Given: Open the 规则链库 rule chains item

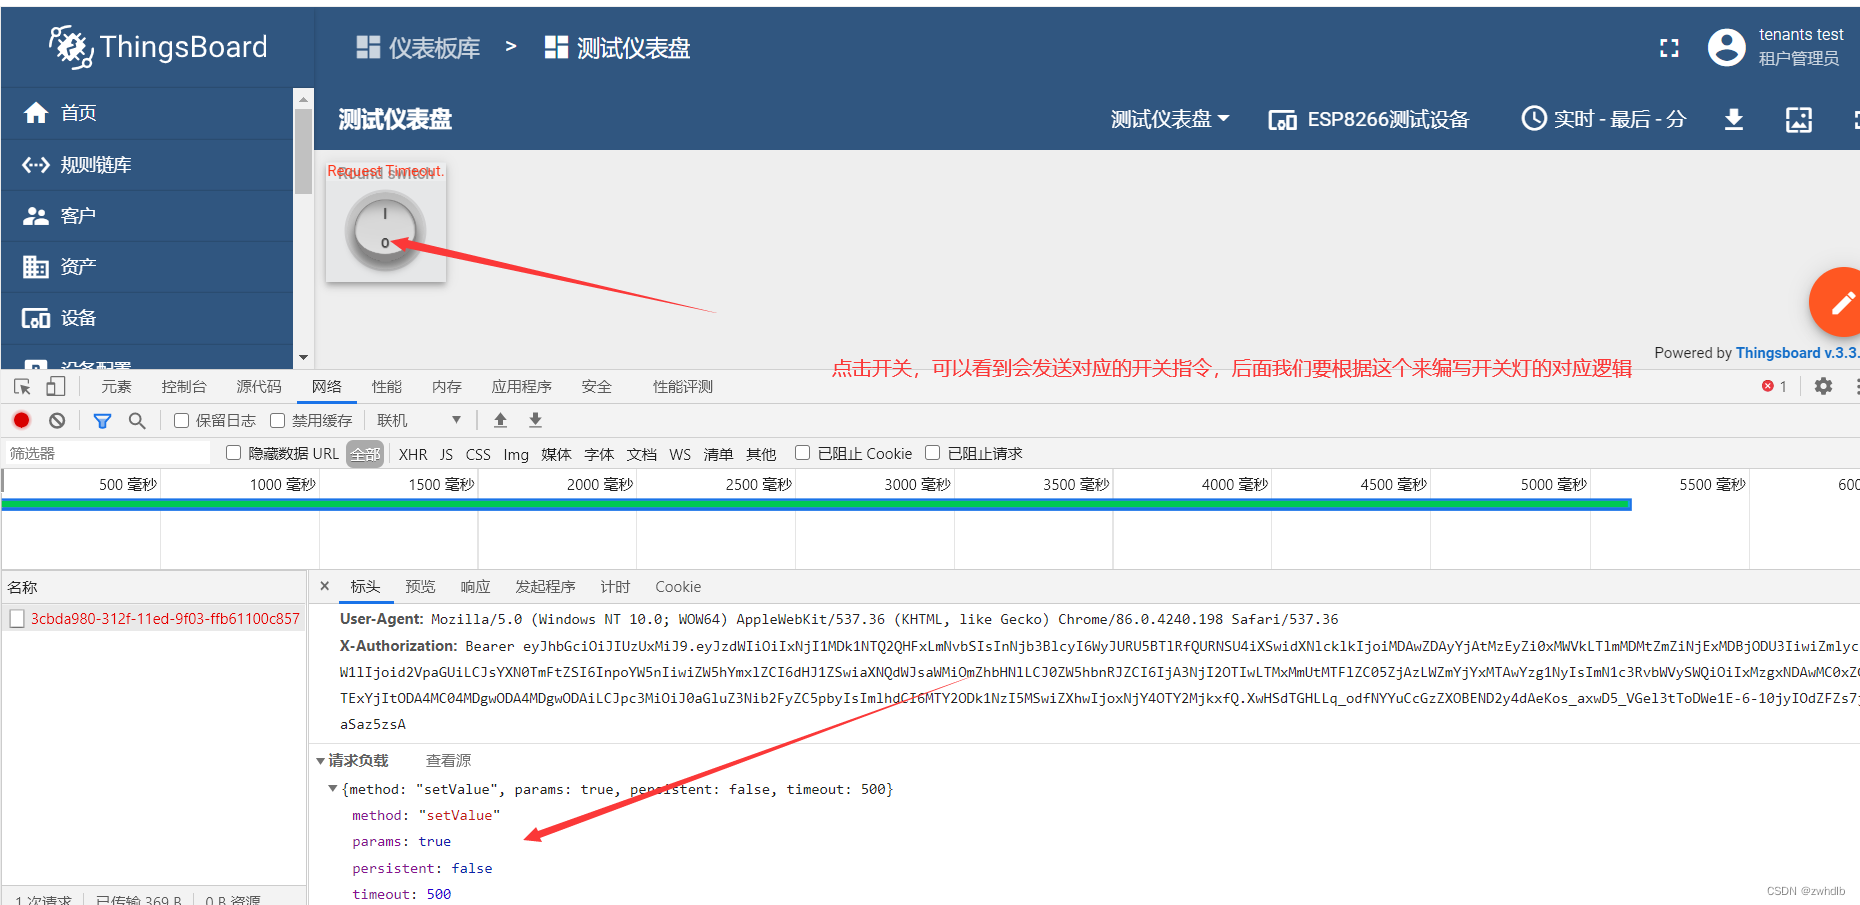Looking at the screenshot, I should coord(147,165).
